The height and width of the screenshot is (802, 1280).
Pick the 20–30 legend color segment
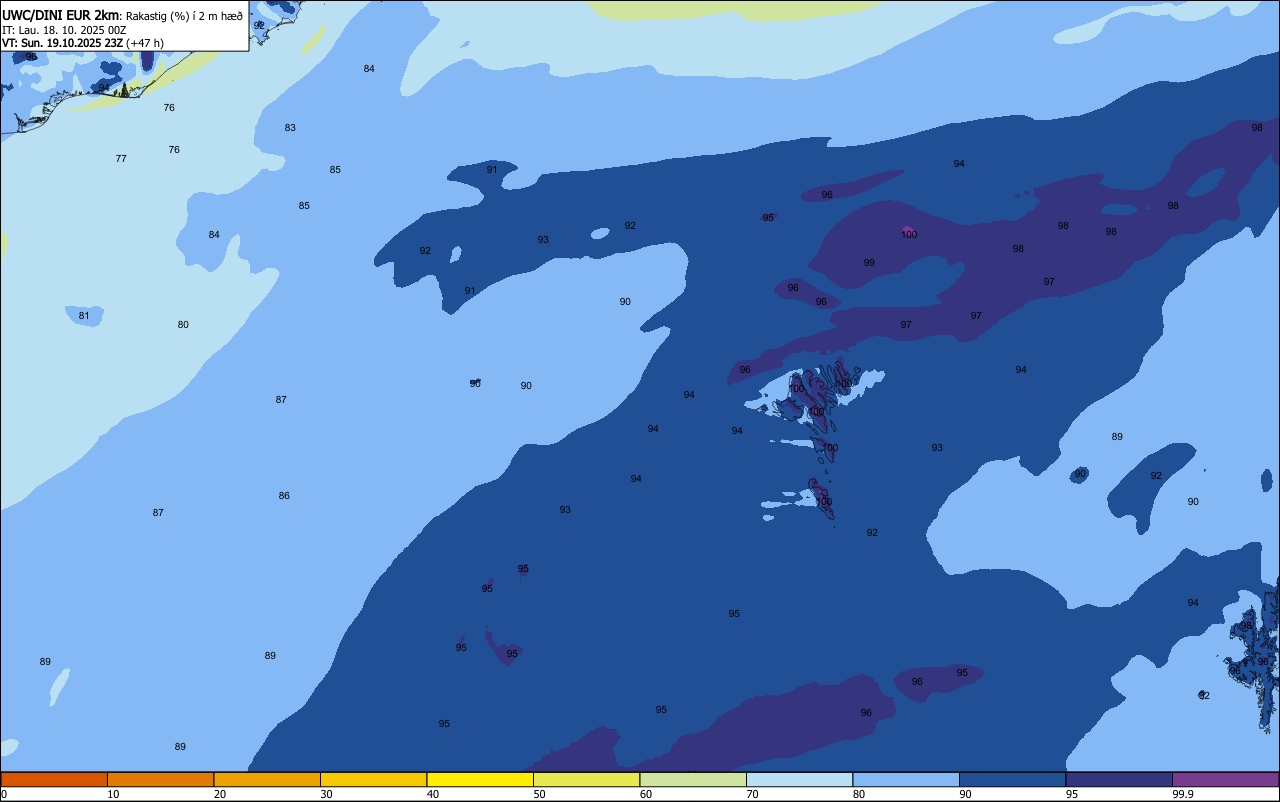pyautogui.click(x=267, y=779)
